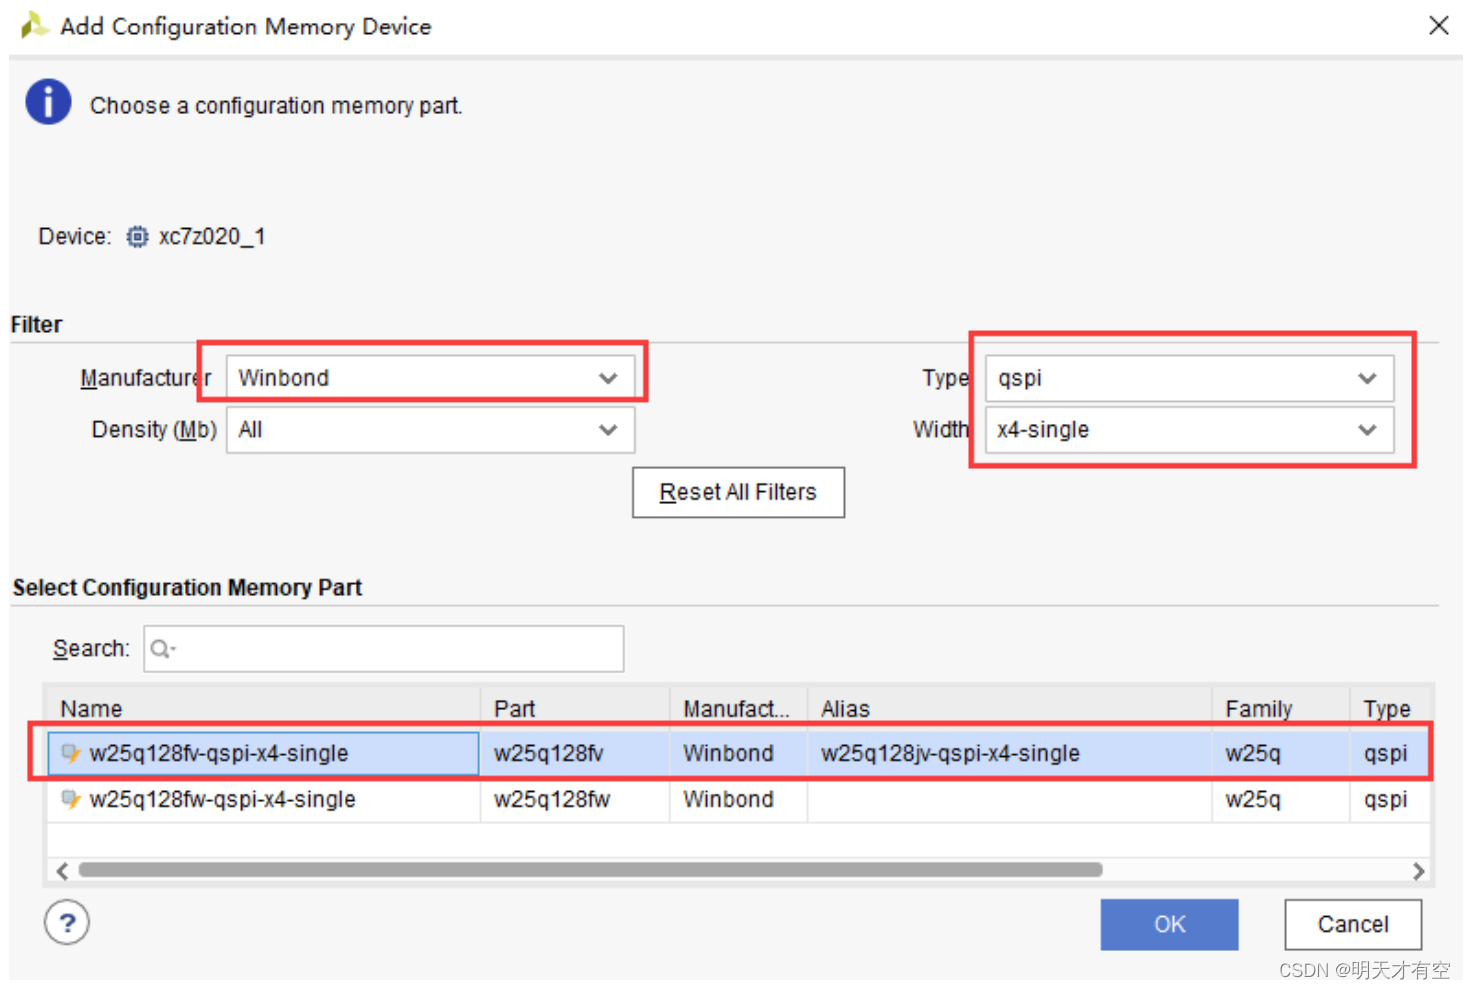Image resolution: width=1465 pixels, height=989 pixels.
Task: Click the w25q128fw Part cell
Action: pos(575,799)
